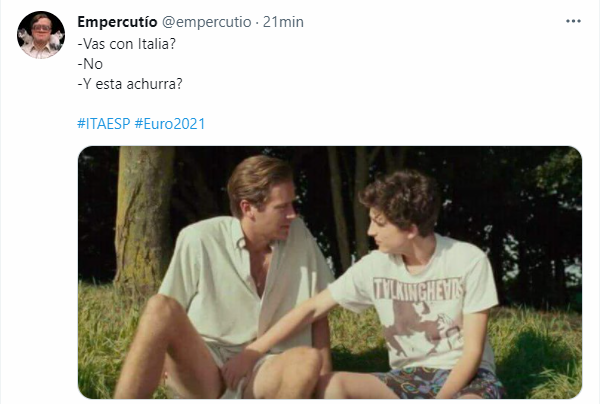
Task: Click the glasses on the avatar image
Action: tap(41, 28)
